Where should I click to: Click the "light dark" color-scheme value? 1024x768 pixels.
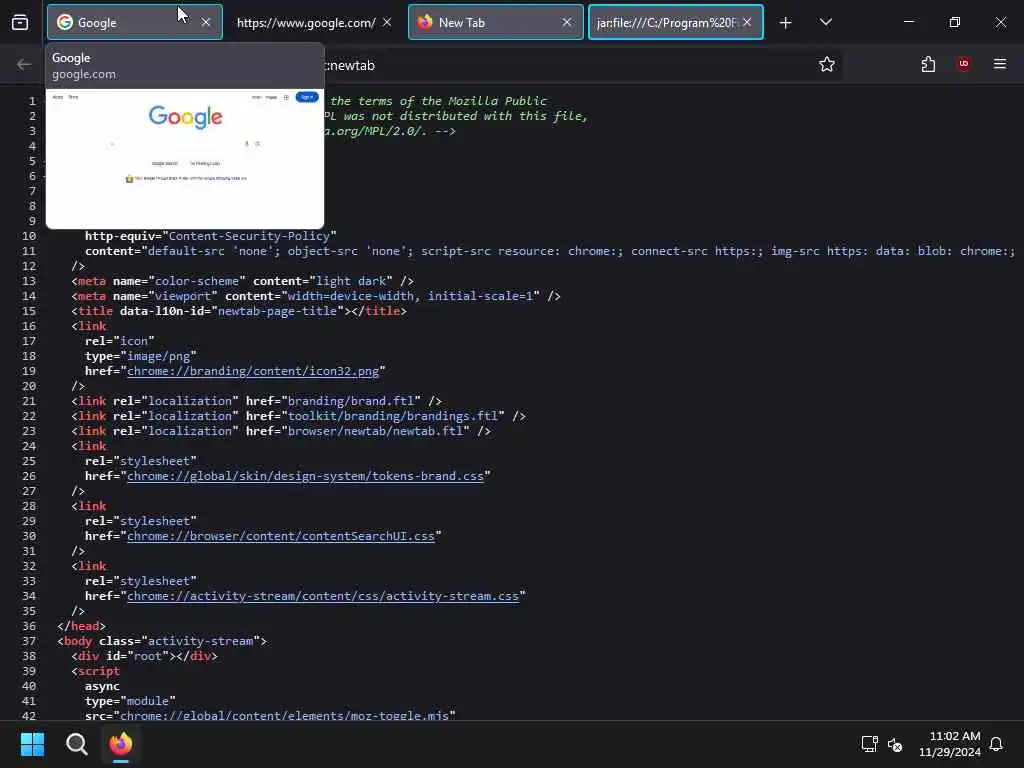coord(351,281)
